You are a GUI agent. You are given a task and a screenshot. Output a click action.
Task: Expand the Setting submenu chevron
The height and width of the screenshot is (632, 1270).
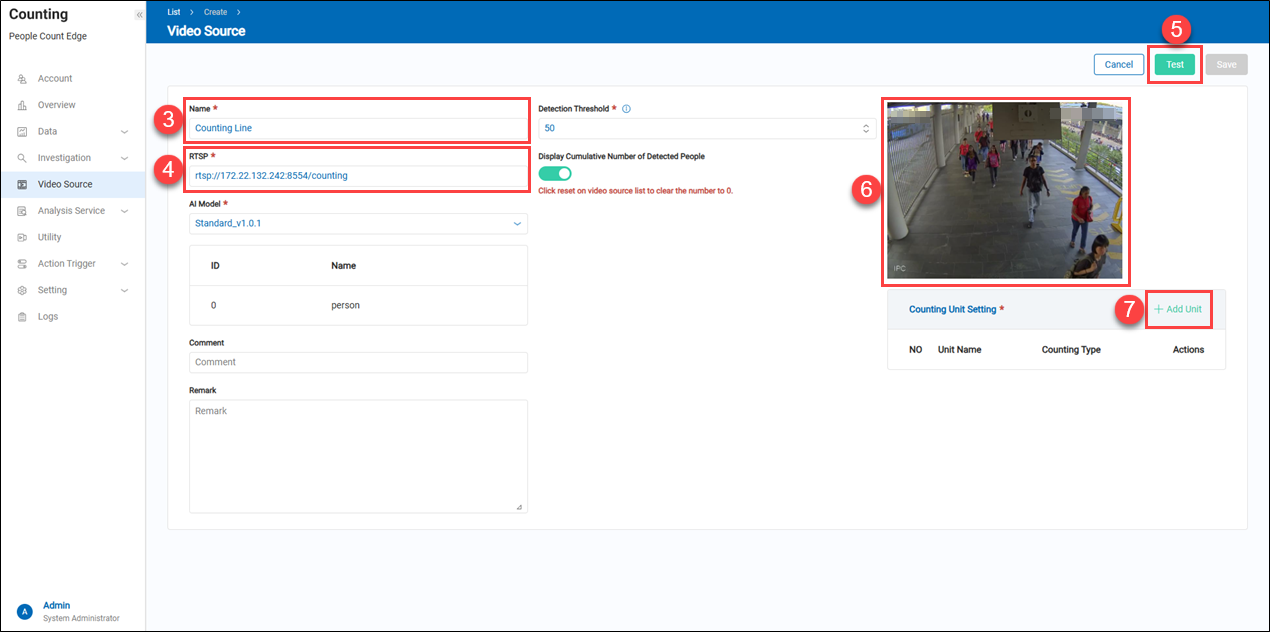124,291
